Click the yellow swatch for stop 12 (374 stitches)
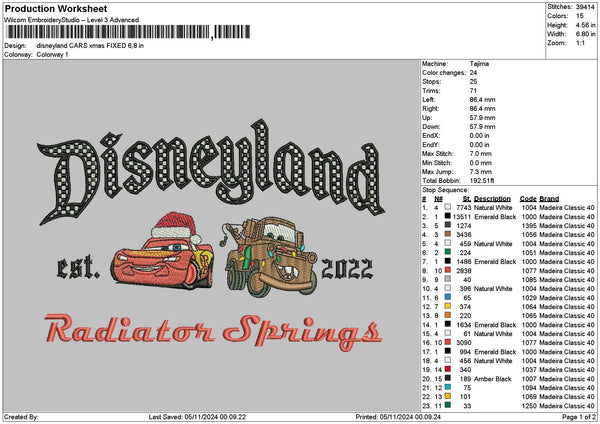This screenshot has height=424, width=600. [x=447, y=307]
